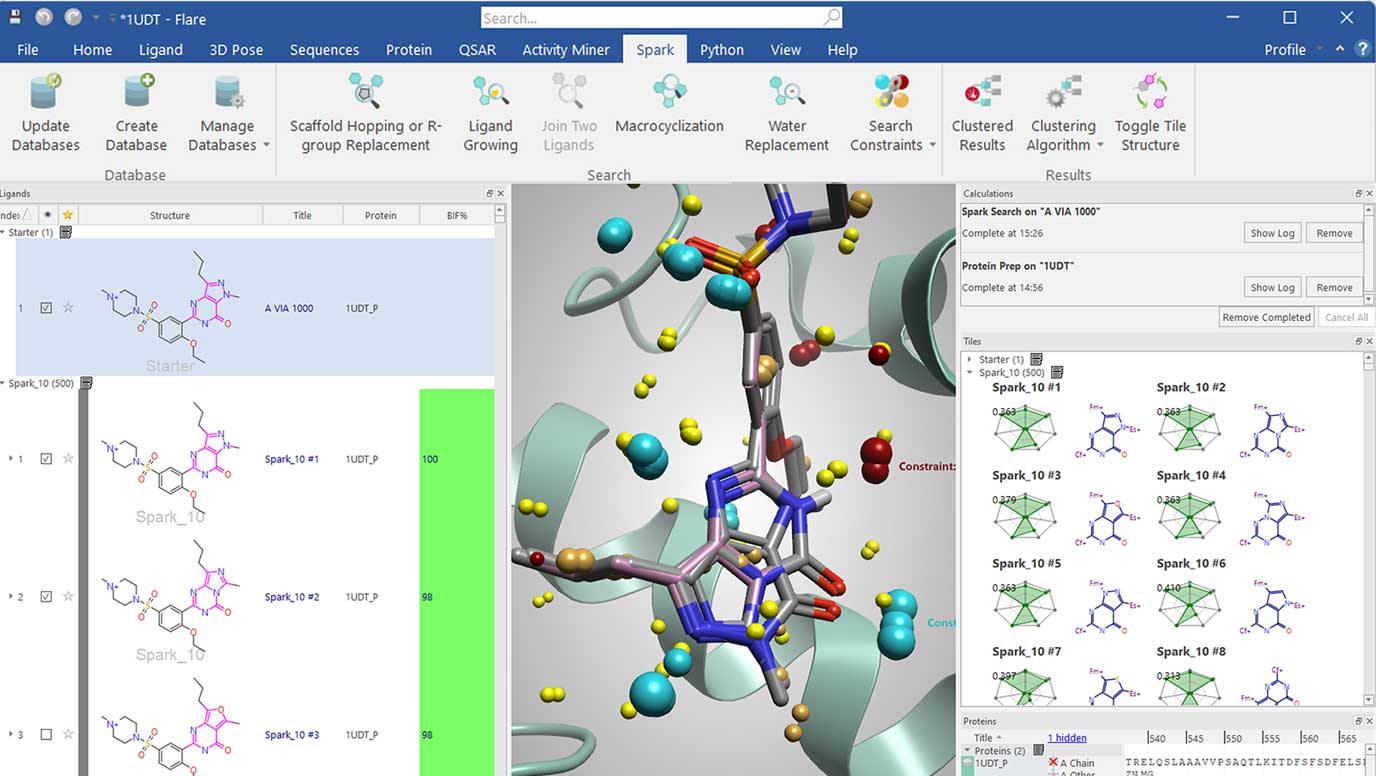Expand Spark_10 #2 ligand row arrow
The image size is (1376, 776).
[11, 597]
